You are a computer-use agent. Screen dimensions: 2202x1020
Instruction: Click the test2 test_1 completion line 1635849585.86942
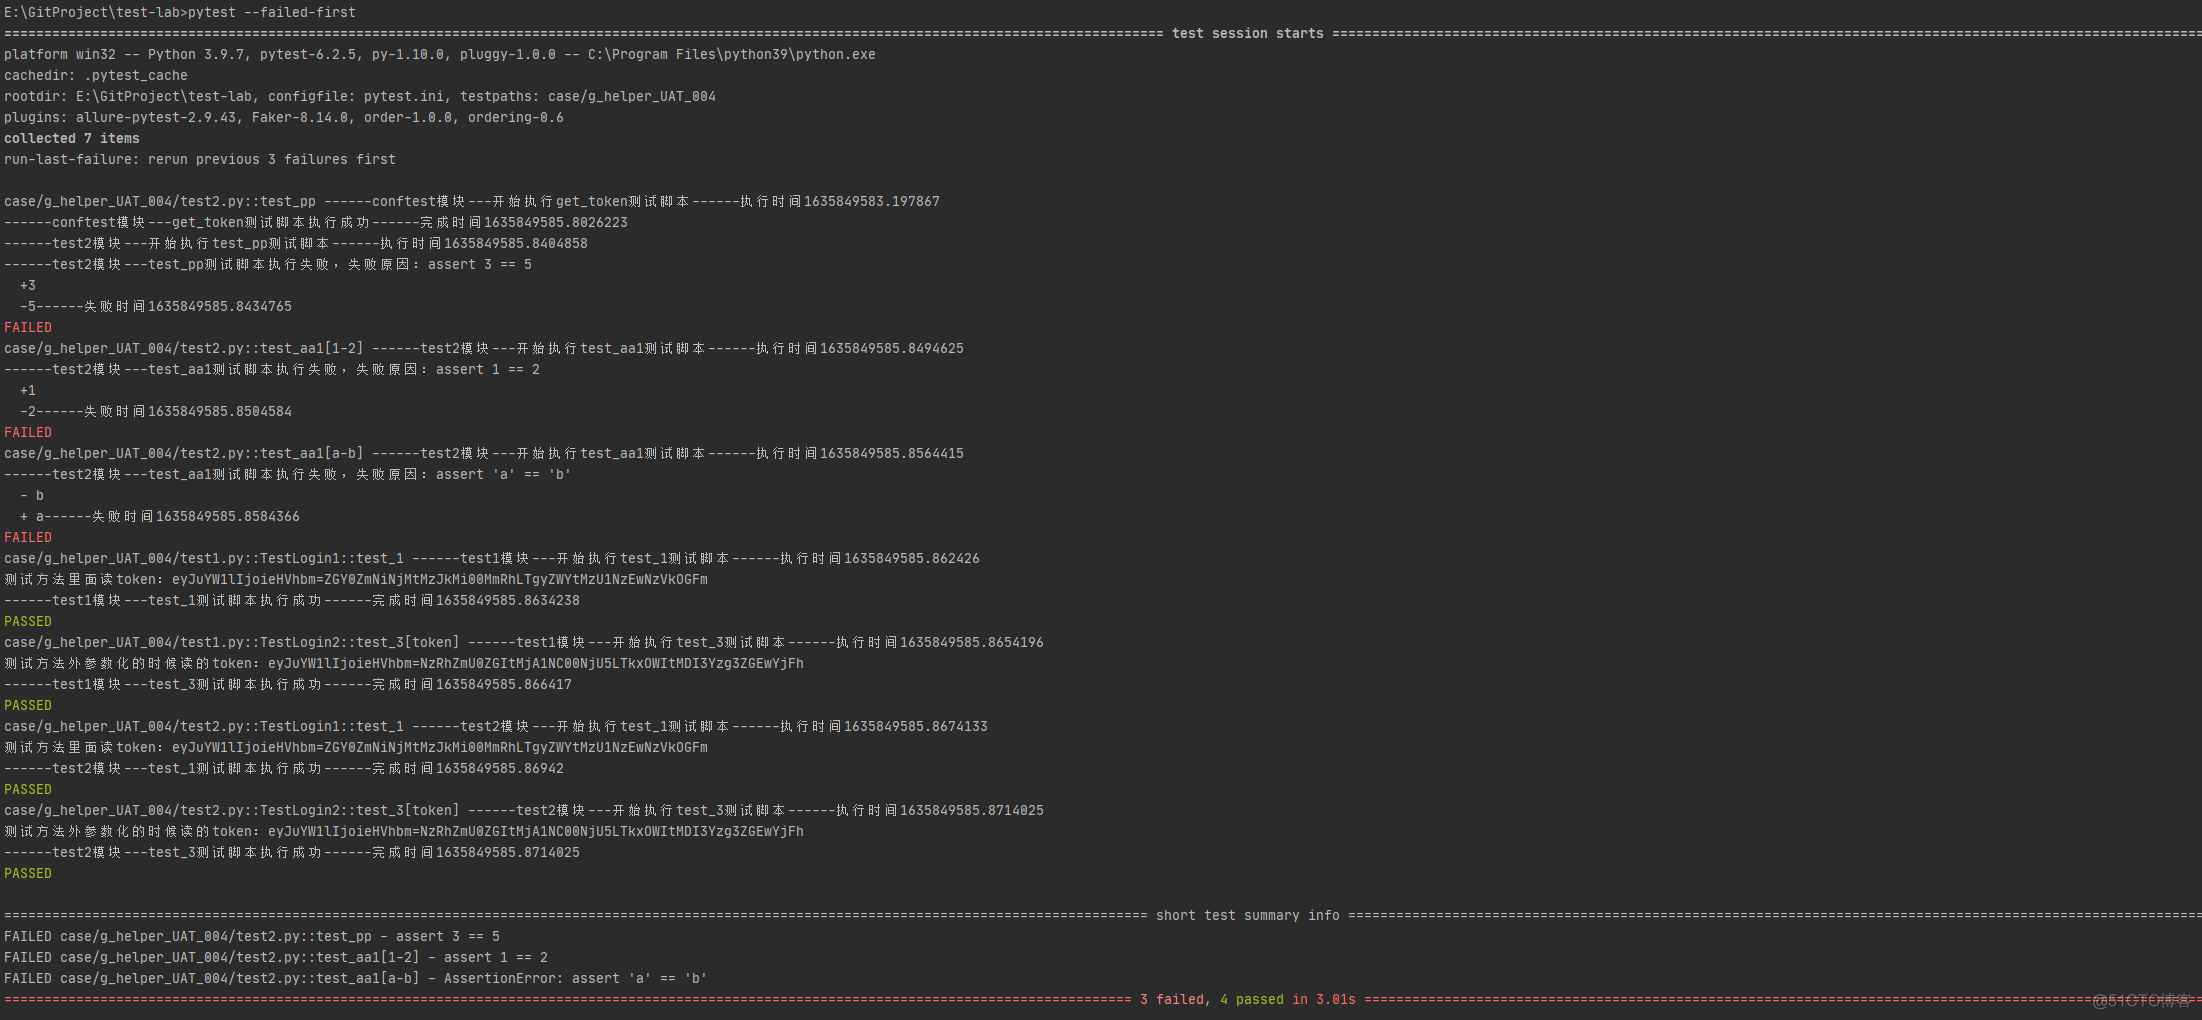coord(284,768)
